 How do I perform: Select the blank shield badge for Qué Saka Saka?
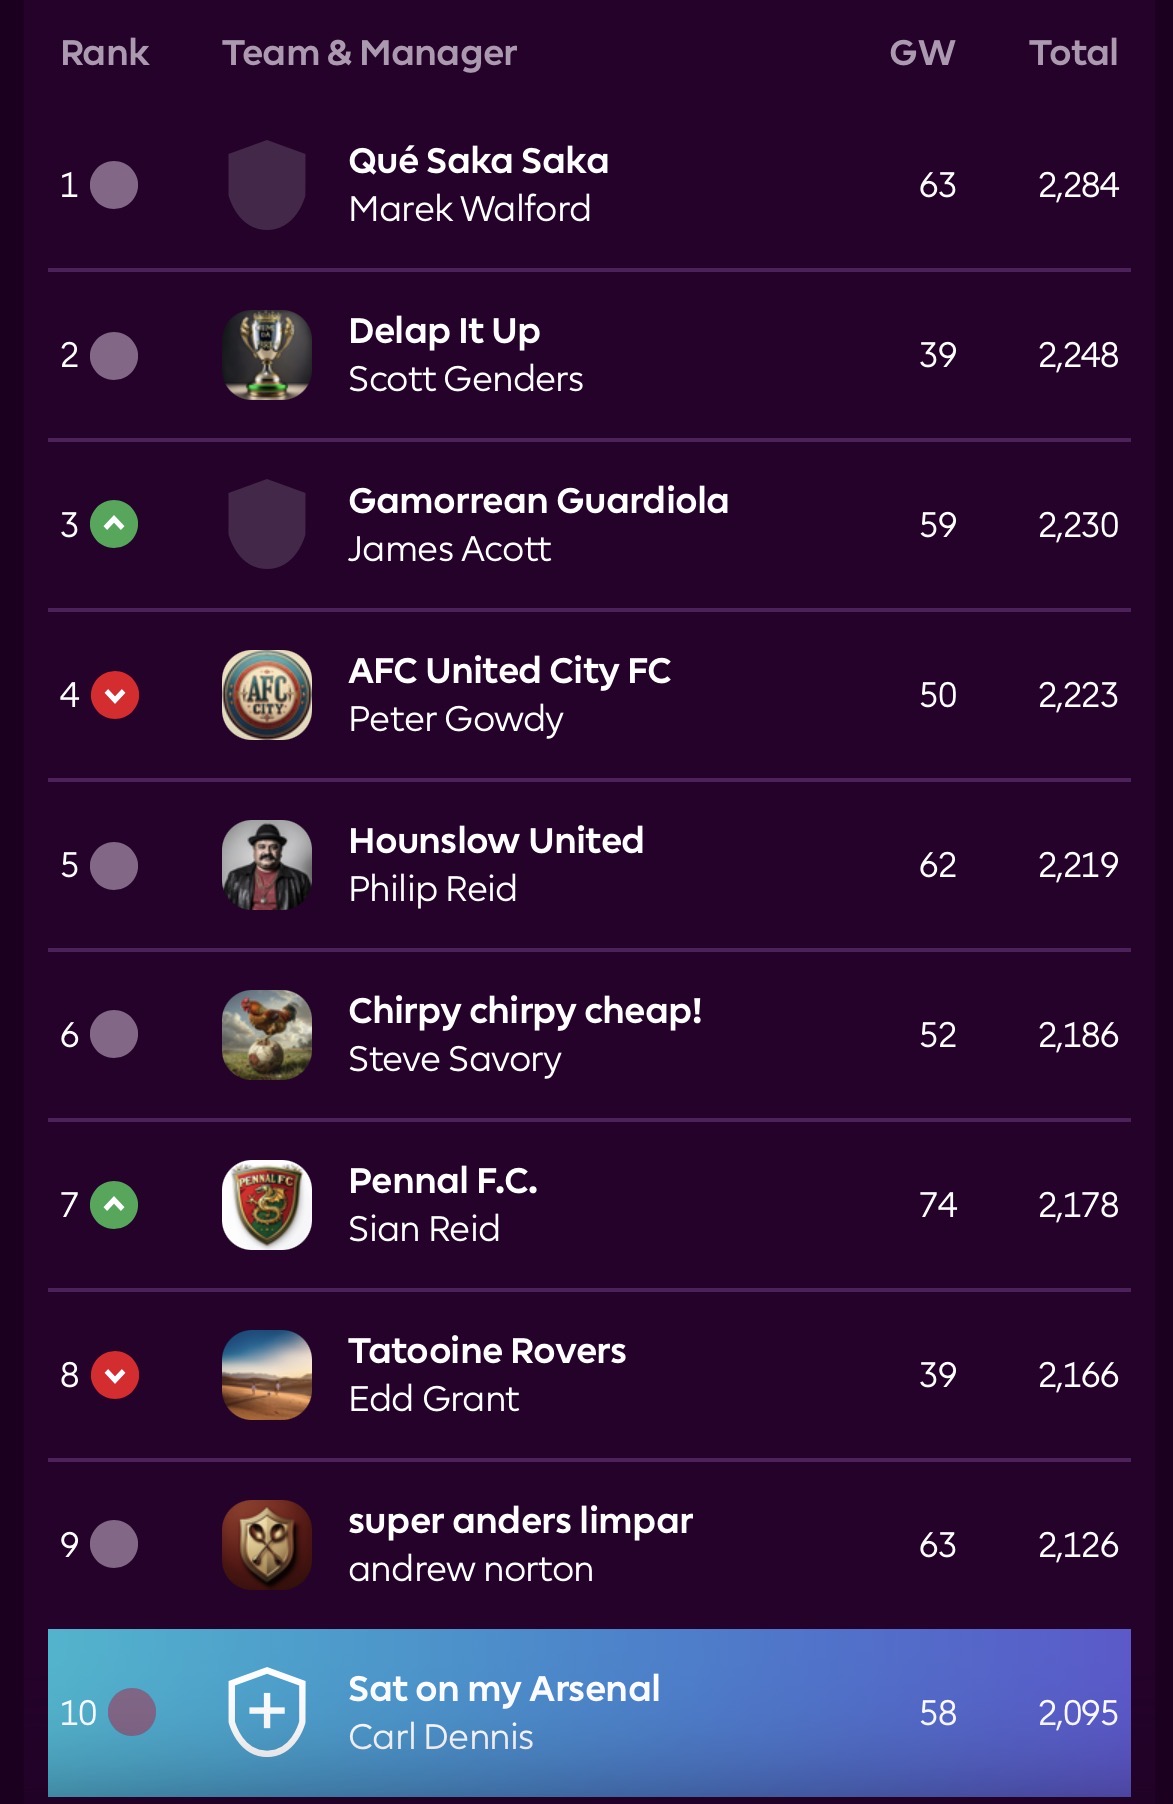pyautogui.click(x=267, y=185)
